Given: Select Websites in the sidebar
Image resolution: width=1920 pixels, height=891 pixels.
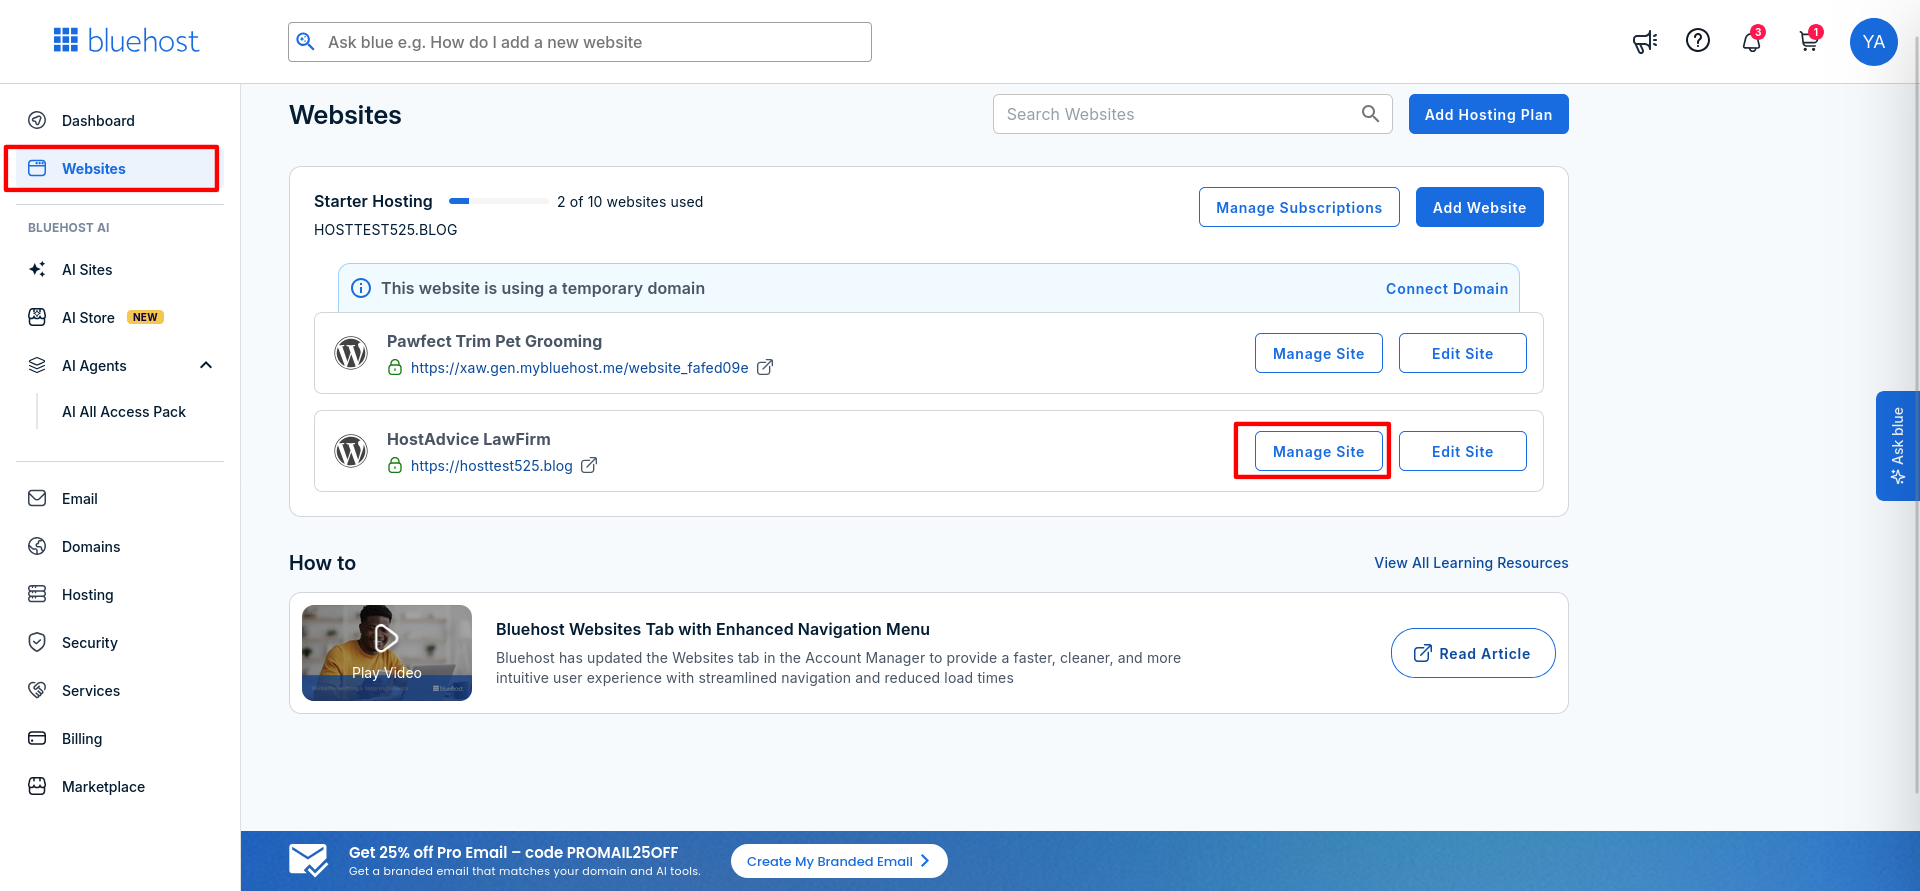Looking at the screenshot, I should pos(94,168).
